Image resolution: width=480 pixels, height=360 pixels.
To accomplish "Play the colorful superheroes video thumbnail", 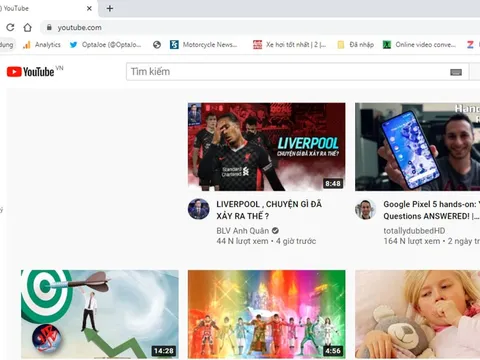I will pyautogui.click(x=266, y=314).
